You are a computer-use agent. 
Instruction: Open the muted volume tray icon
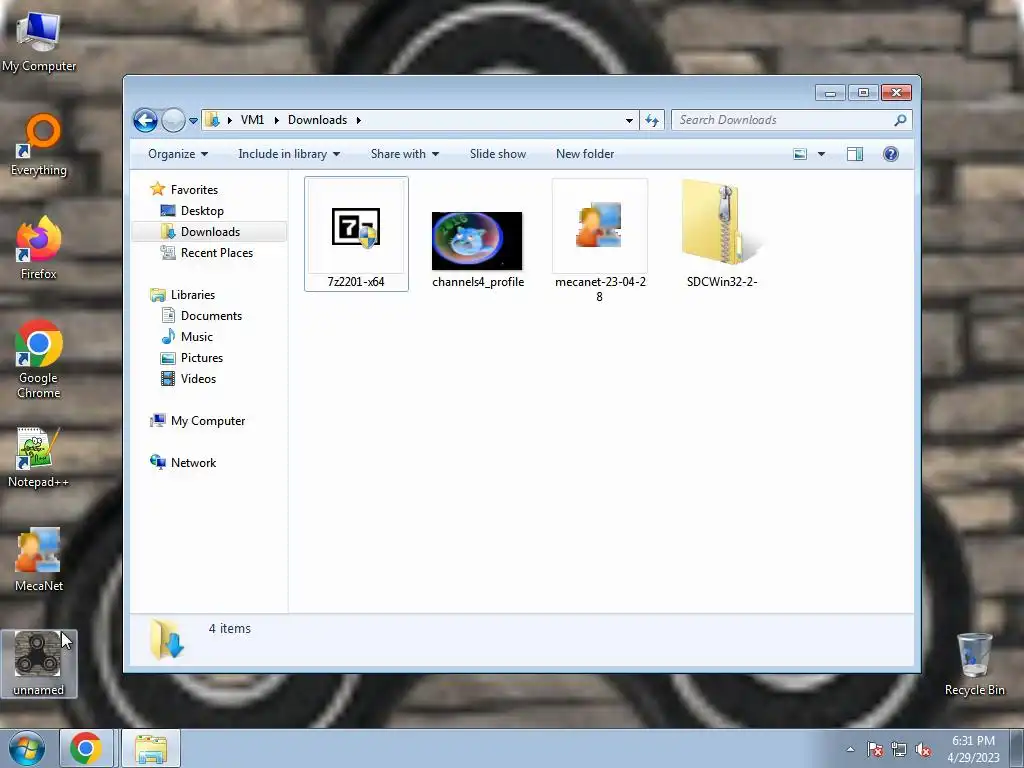[923, 749]
